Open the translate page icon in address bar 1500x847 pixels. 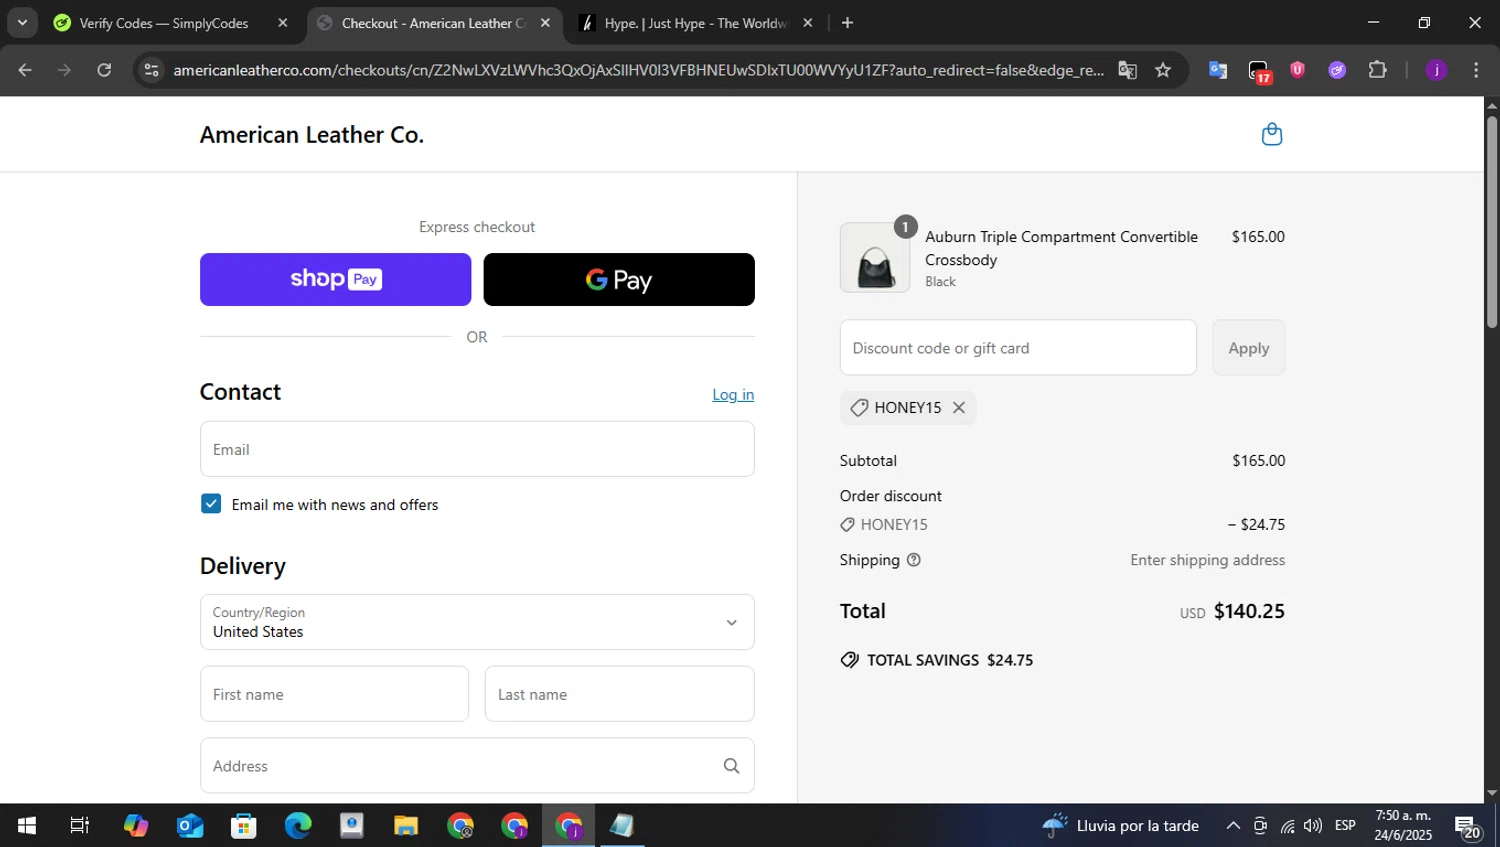[1127, 70]
